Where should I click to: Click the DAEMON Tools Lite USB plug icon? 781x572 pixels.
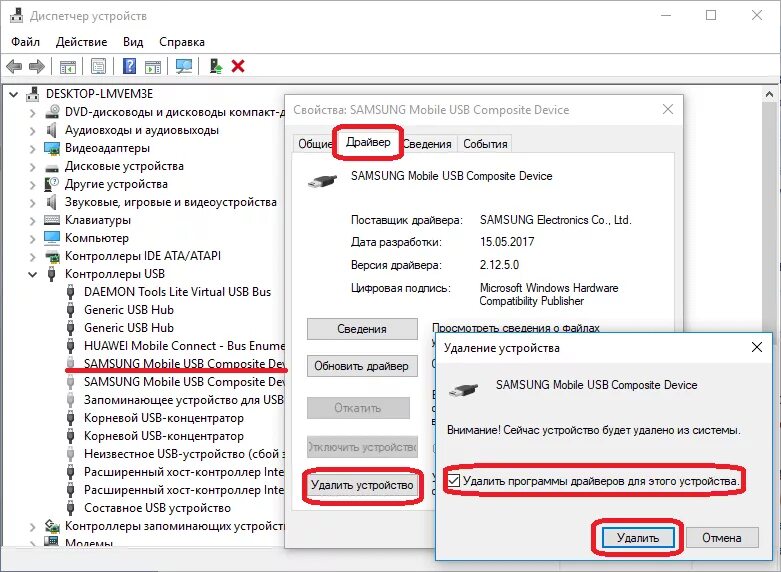[x=71, y=291]
